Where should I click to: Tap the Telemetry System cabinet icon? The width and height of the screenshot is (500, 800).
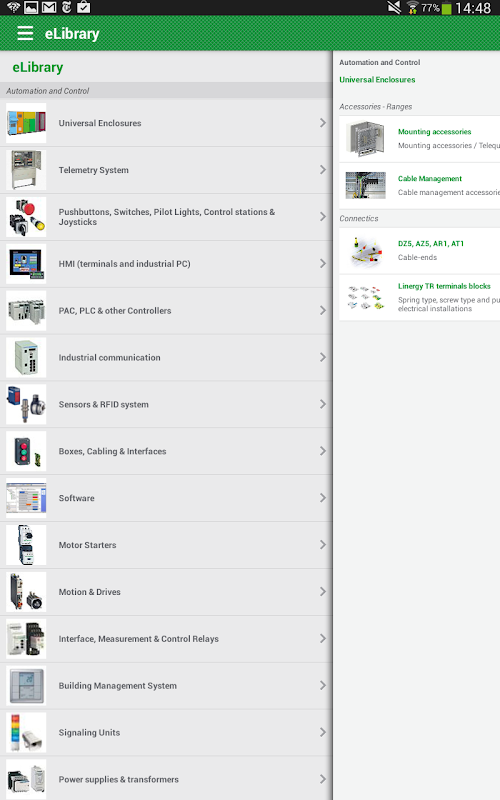26,170
